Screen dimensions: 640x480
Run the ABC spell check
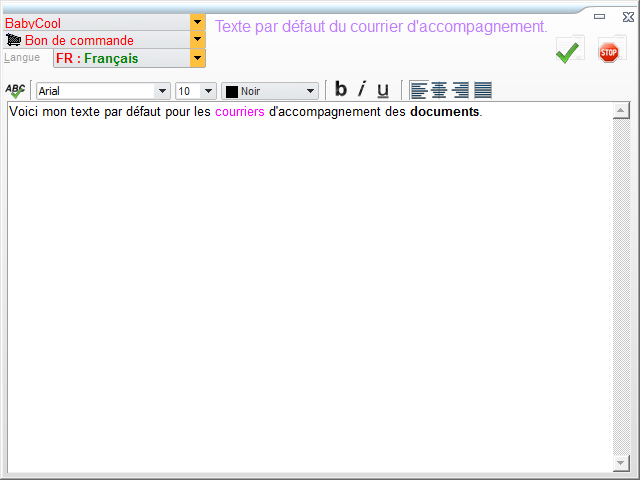[15, 91]
